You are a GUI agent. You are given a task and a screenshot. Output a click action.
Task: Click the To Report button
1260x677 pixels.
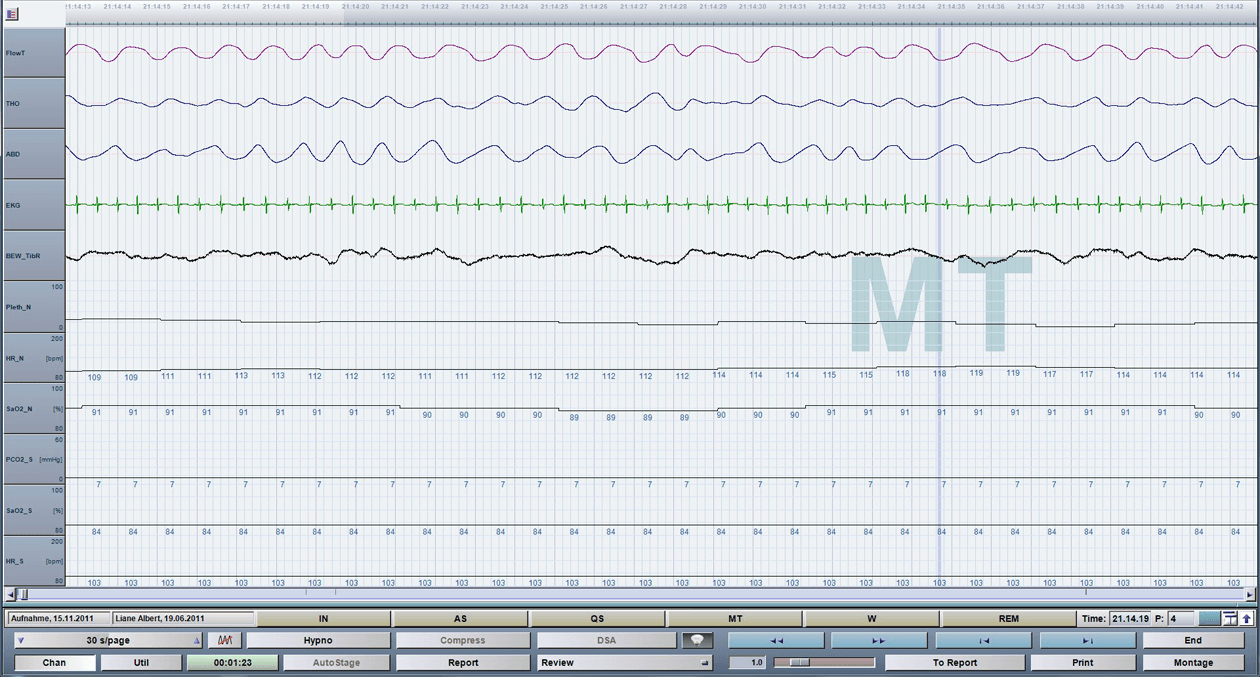955,662
